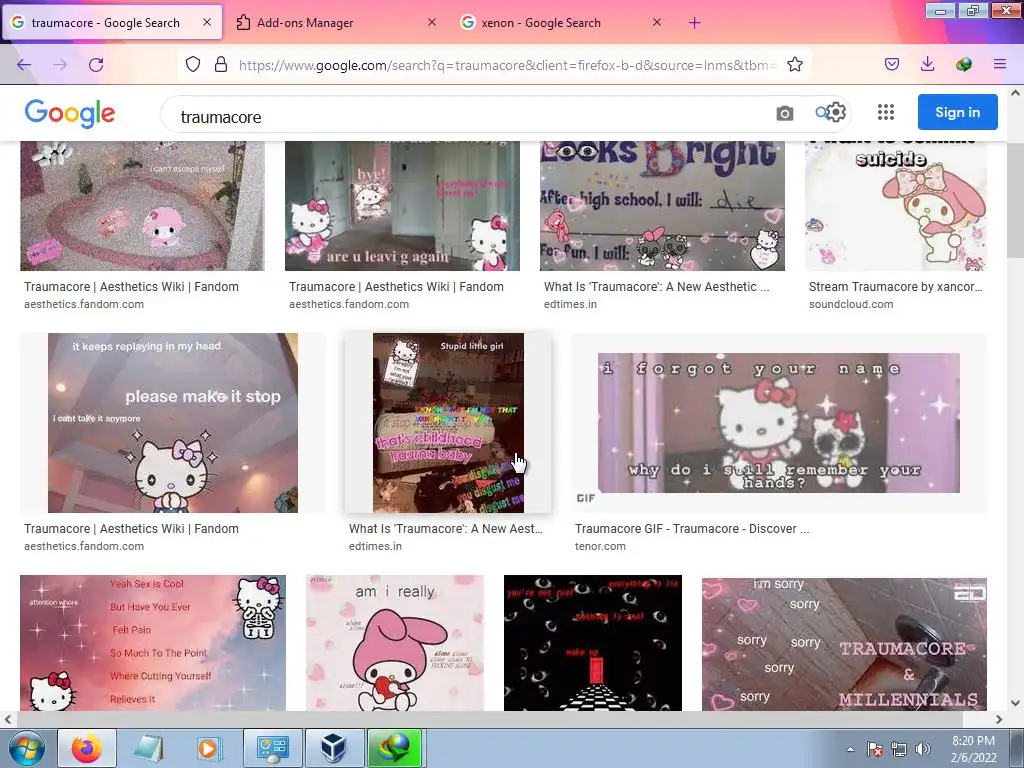Open the volume speaker tray icon

pos(923,749)
